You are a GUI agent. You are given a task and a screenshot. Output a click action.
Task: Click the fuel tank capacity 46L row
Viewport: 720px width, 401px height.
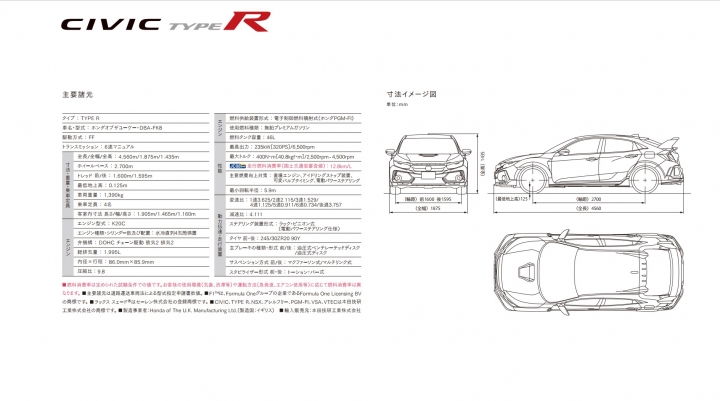[x=294, y=137]
